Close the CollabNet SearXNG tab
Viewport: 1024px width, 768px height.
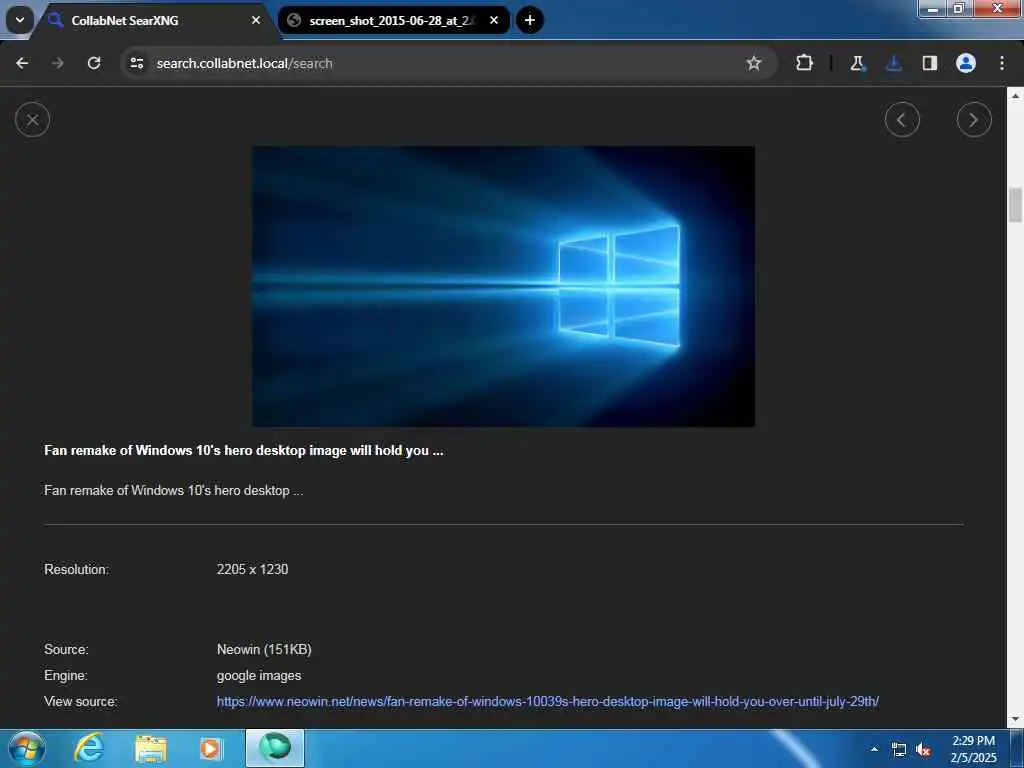256,20
